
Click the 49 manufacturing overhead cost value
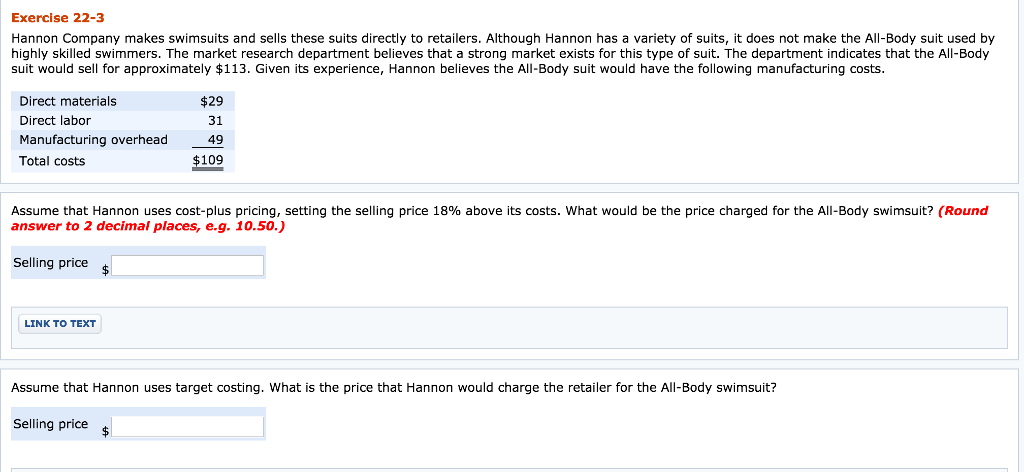coord(215,140)
